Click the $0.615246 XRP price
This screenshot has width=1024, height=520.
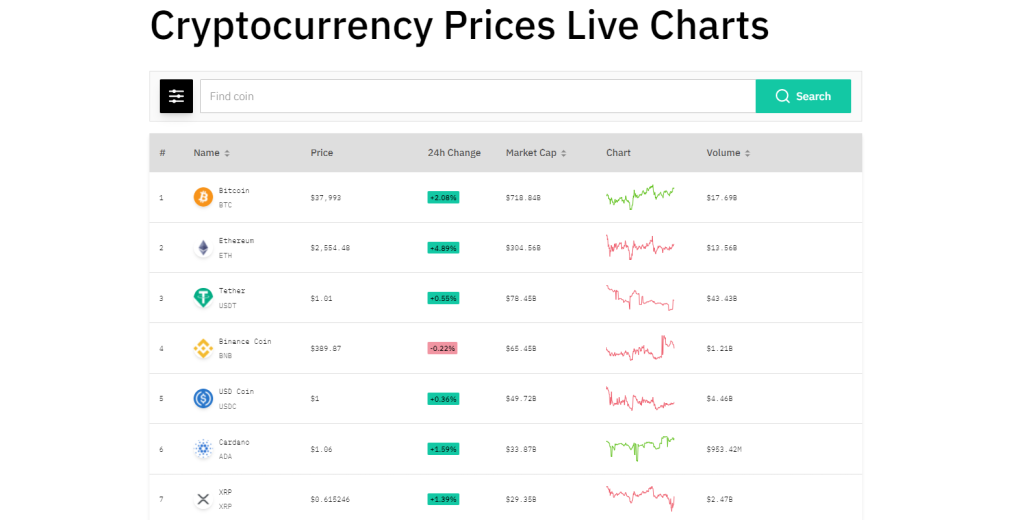coord(330,499)
